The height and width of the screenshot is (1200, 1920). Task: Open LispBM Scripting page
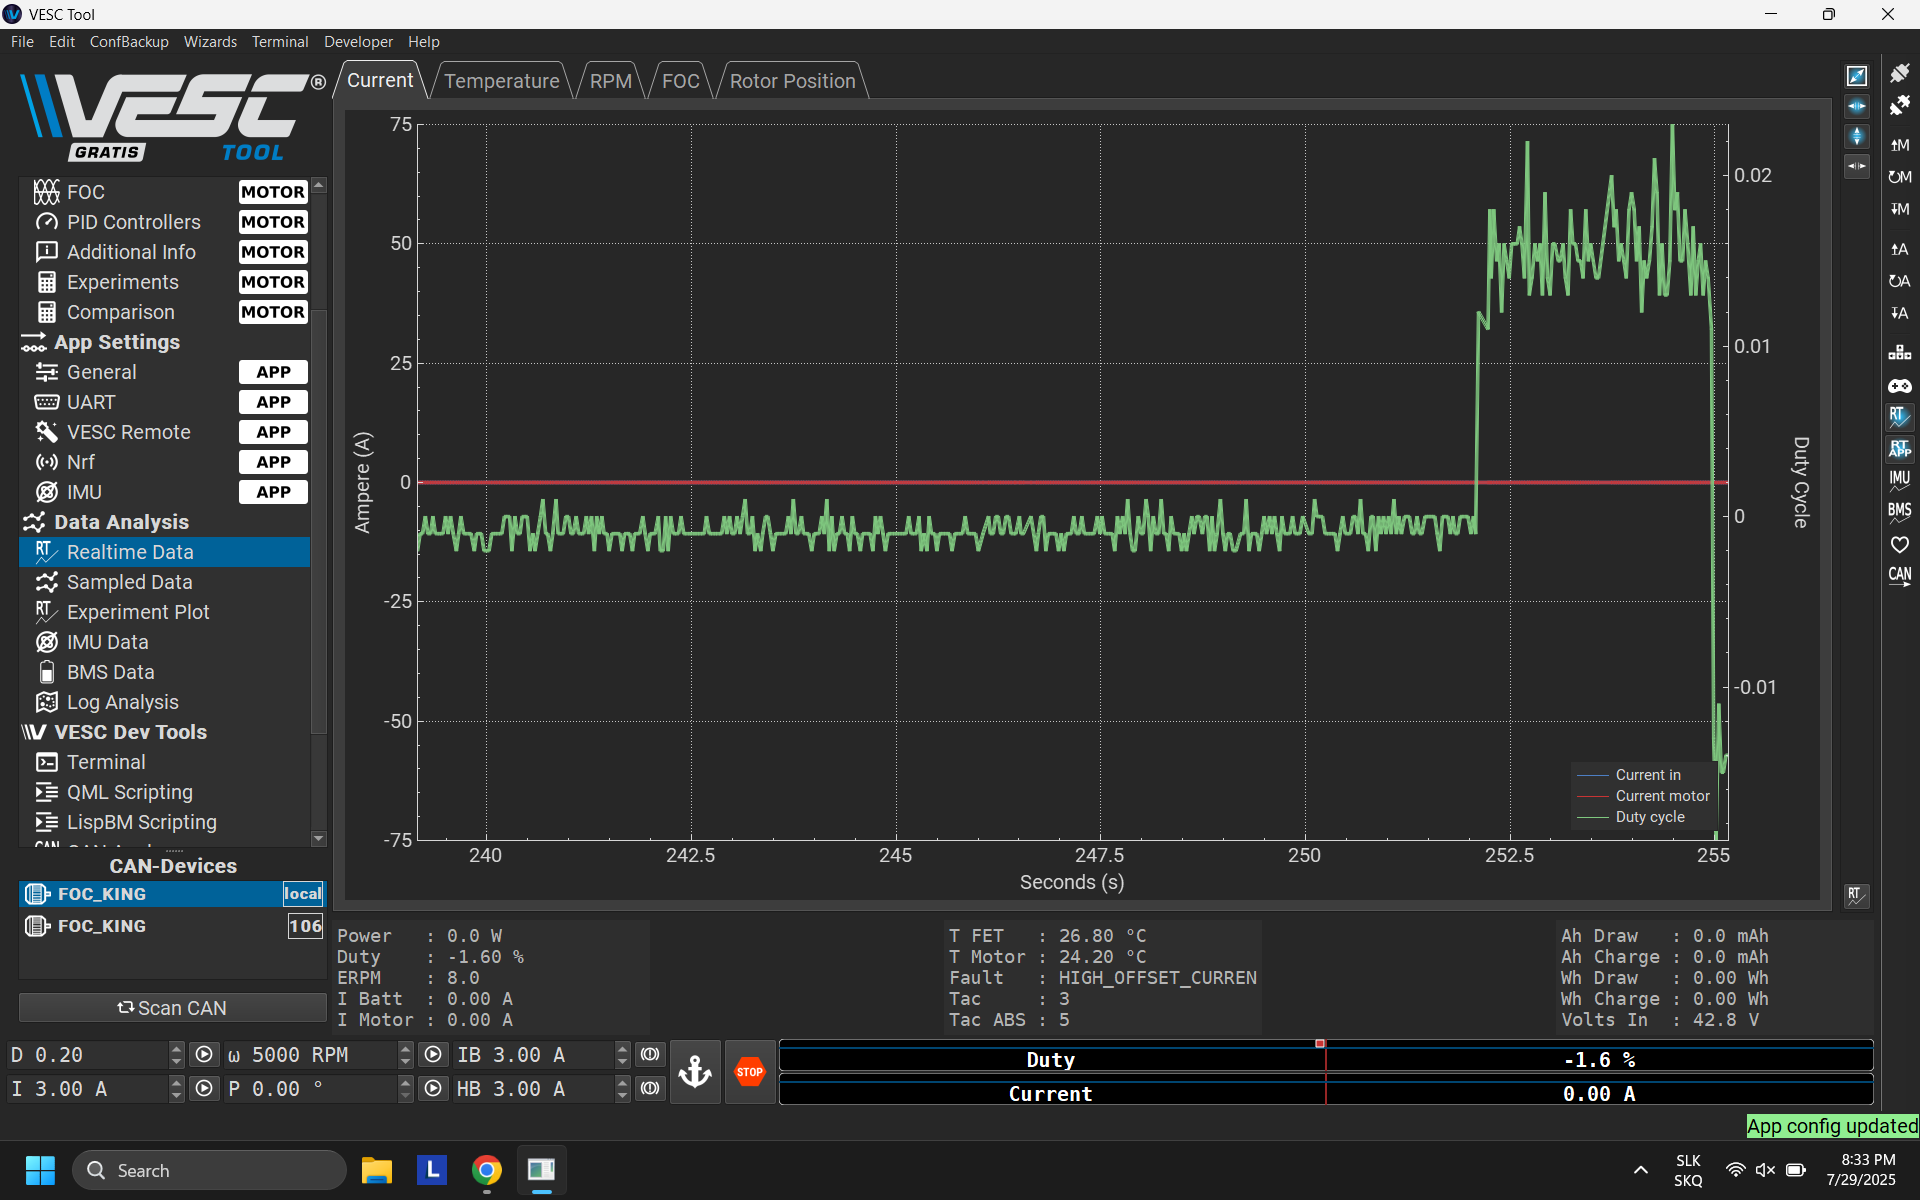(x=165, y=822)
